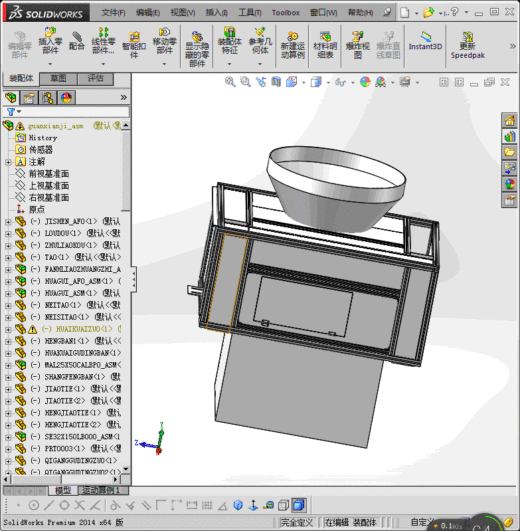Open the Smart Fasteners (智能扣件) tool
Image resolution: width=520 pixels, height=531 pixels.
pyautogui.click(x=134, y=44)
